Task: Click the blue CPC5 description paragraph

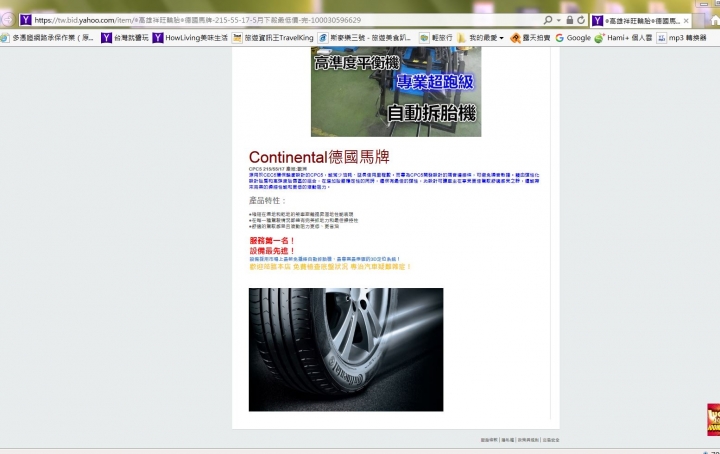Action: [x=394, y=181]
